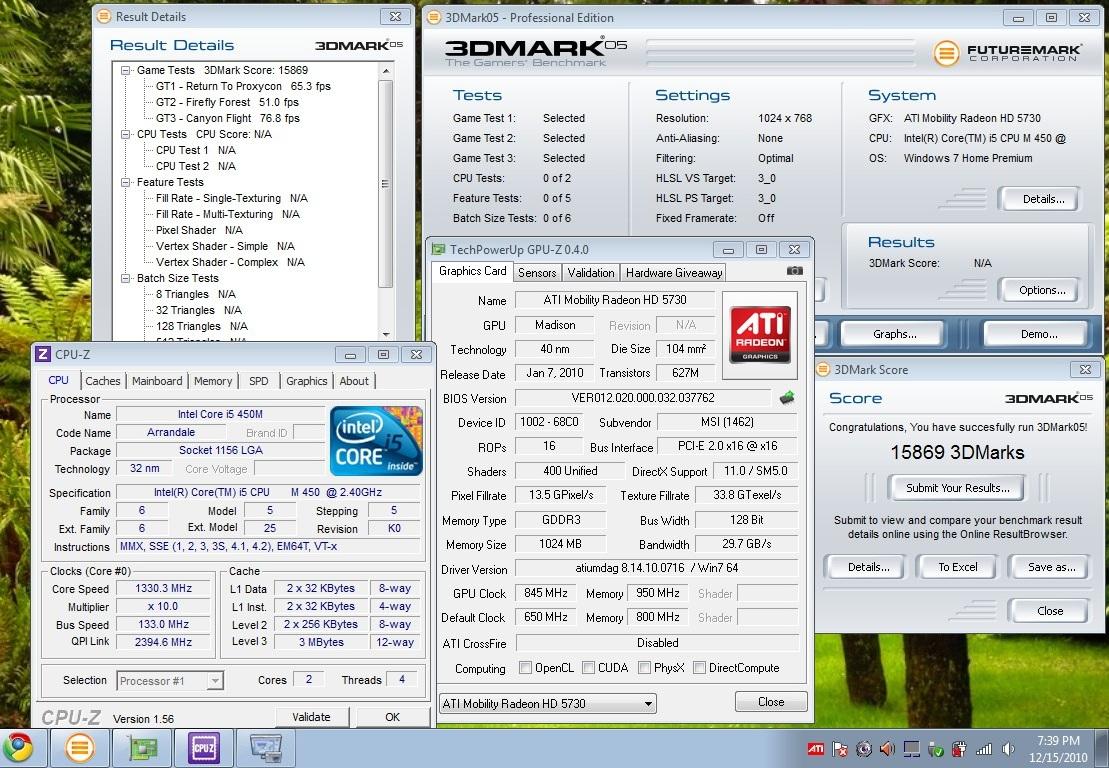Switch to 3DMark05 taskbar button
Image resolution: width=1109 pixels, height=768 pixels.
[x=80, y=748]
